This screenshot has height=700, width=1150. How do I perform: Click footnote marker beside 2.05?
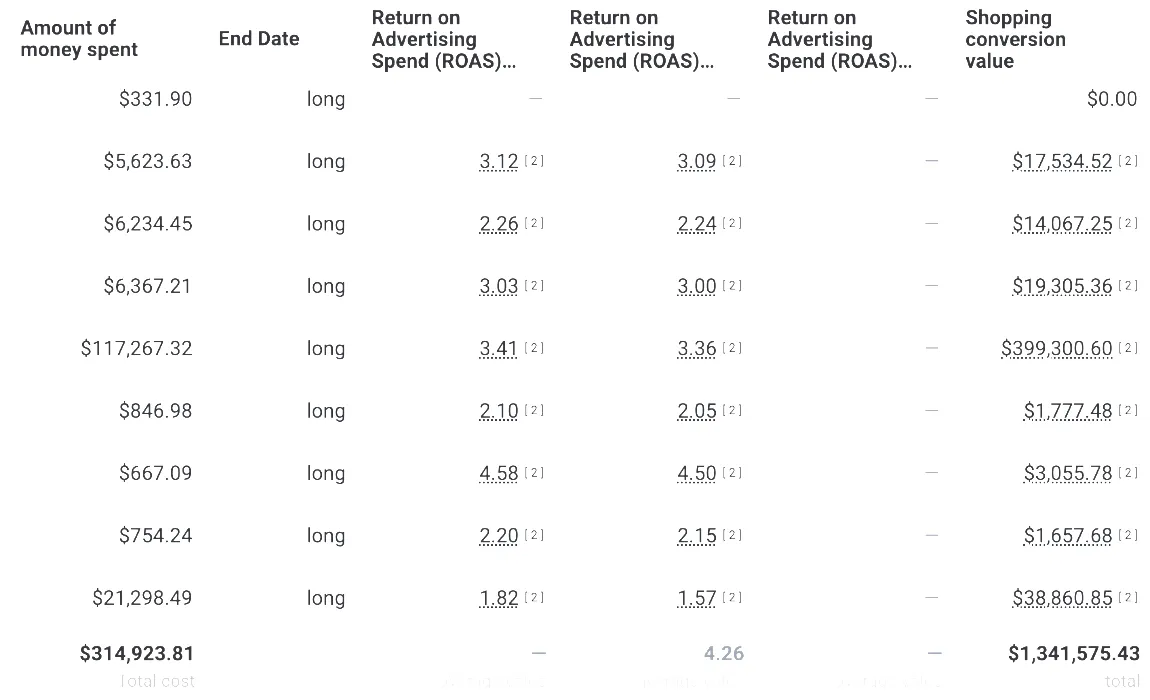[x=732, y=410]
